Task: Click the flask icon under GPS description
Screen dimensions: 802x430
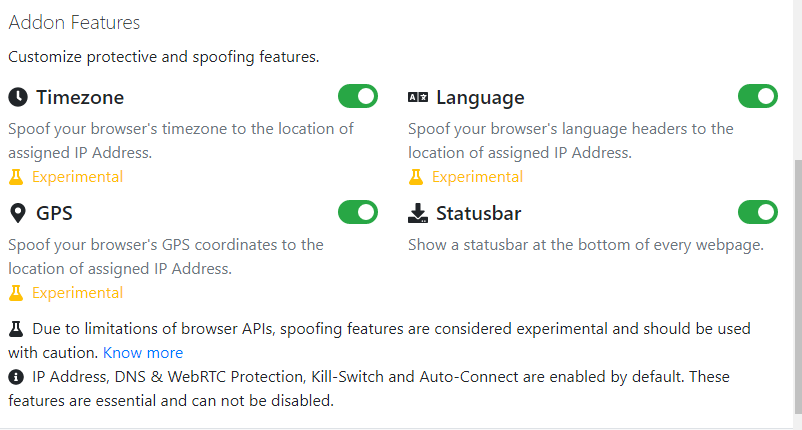Action: coord(16,293)
